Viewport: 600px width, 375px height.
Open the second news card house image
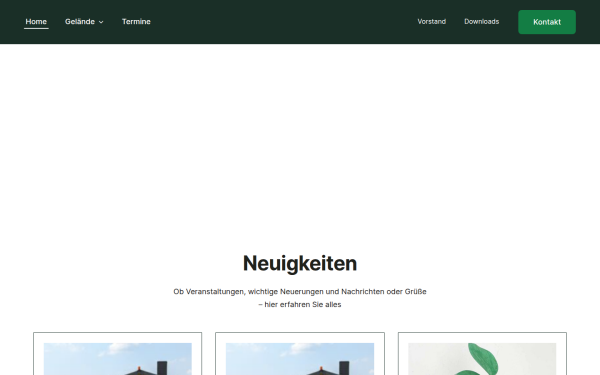point(300,359)
